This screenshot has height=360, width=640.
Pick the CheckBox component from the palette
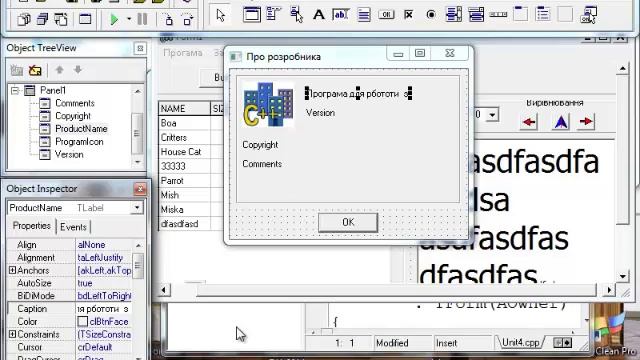[408, 15]
